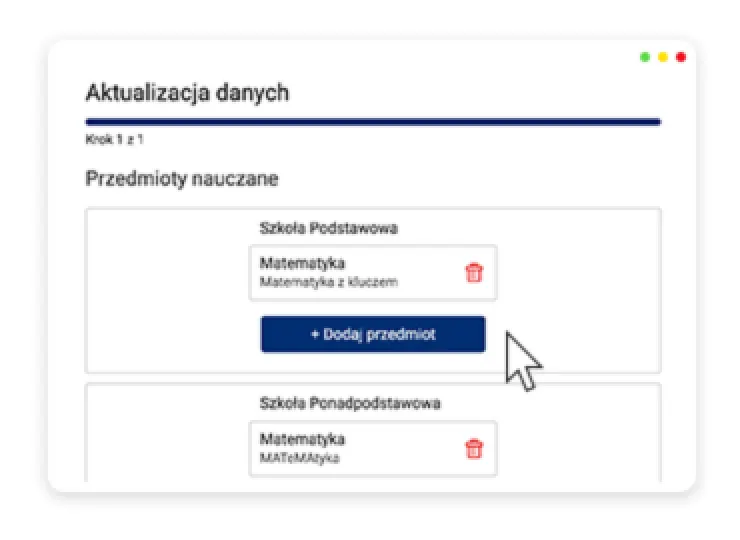Click the Szkoła Podstawowa section heading
Viewport: 740px width, 540px height.
[328, 228]
